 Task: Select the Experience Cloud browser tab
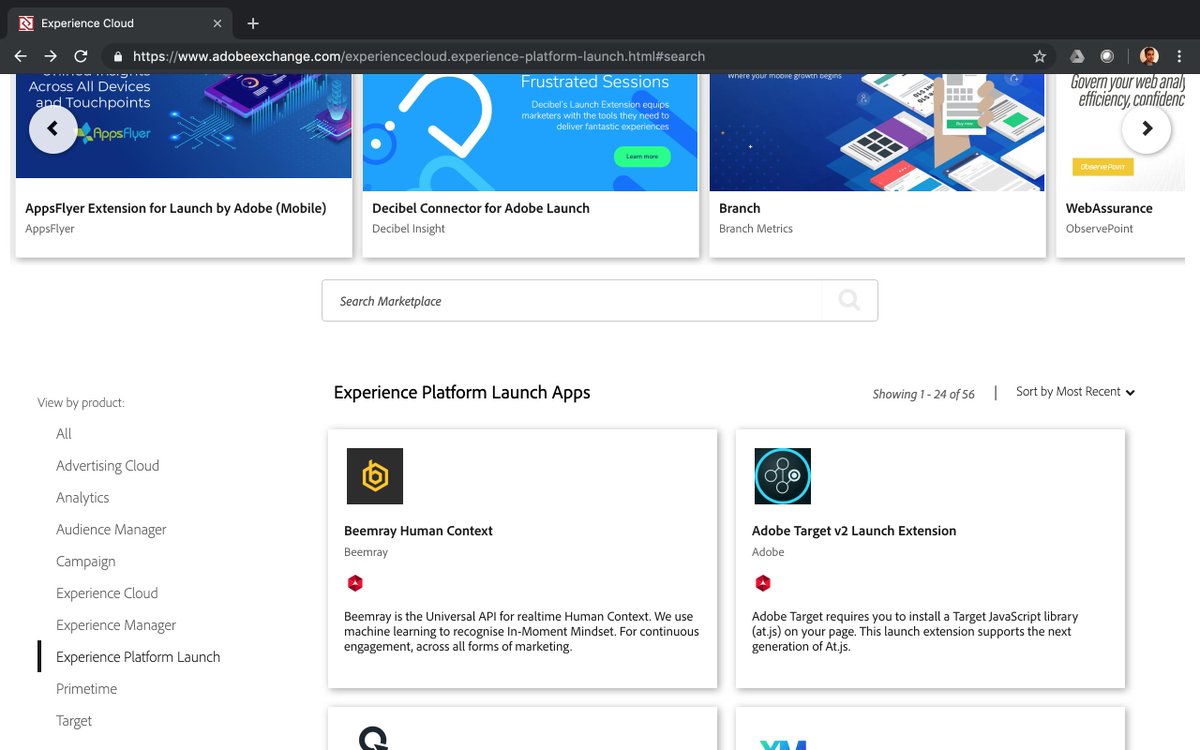pyautogui.click(x=120, y=23)
